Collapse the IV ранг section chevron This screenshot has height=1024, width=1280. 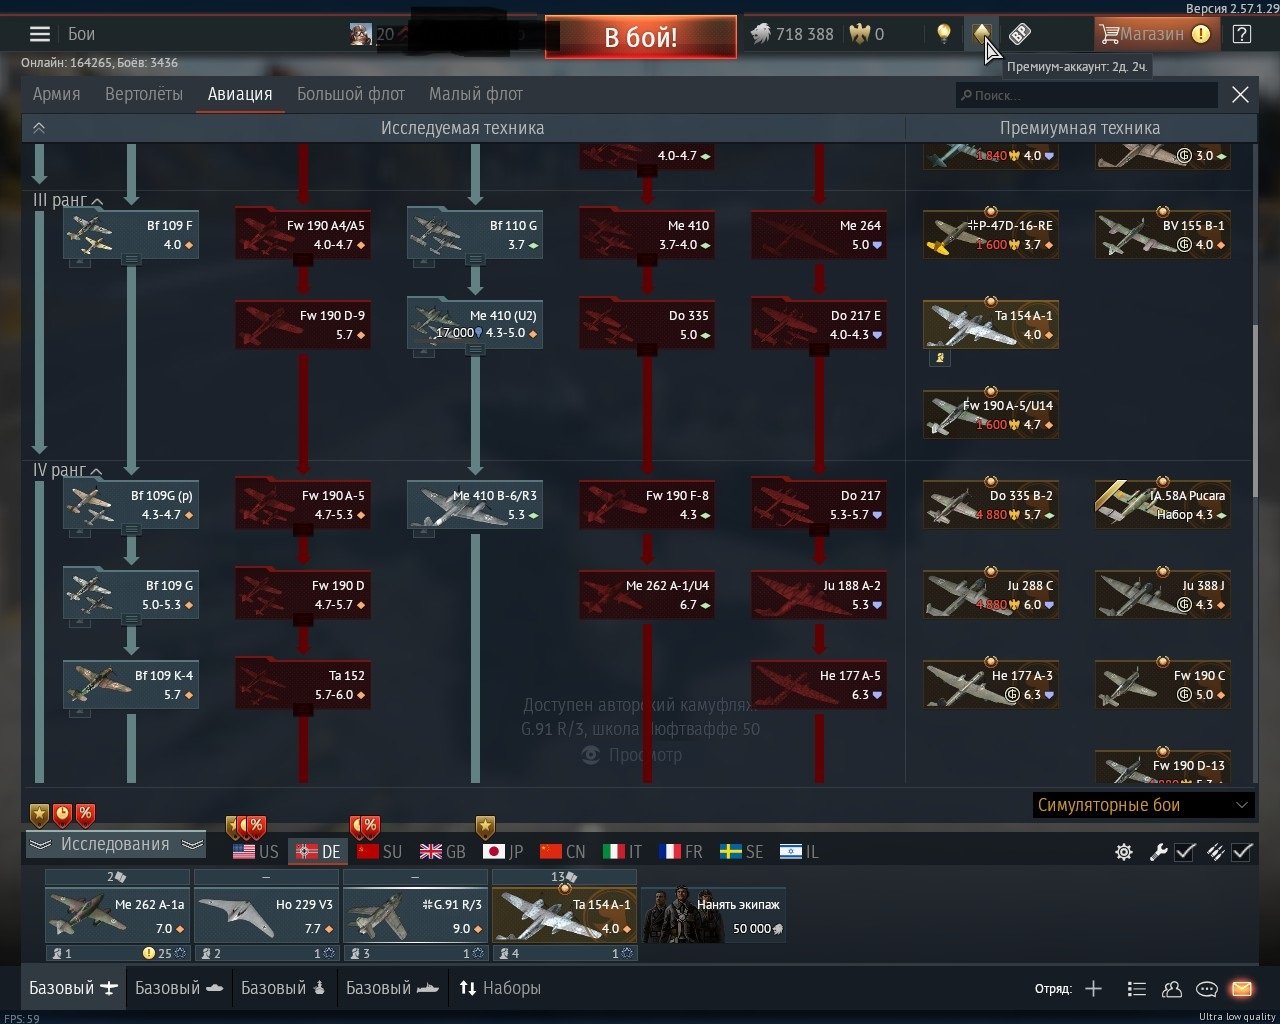[x=97, y=471]
